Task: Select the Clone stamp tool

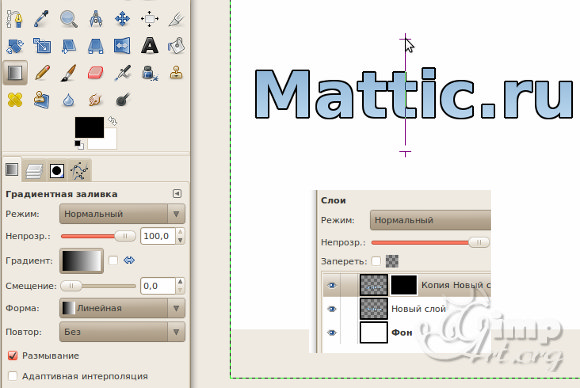Action: click(176, 73)
